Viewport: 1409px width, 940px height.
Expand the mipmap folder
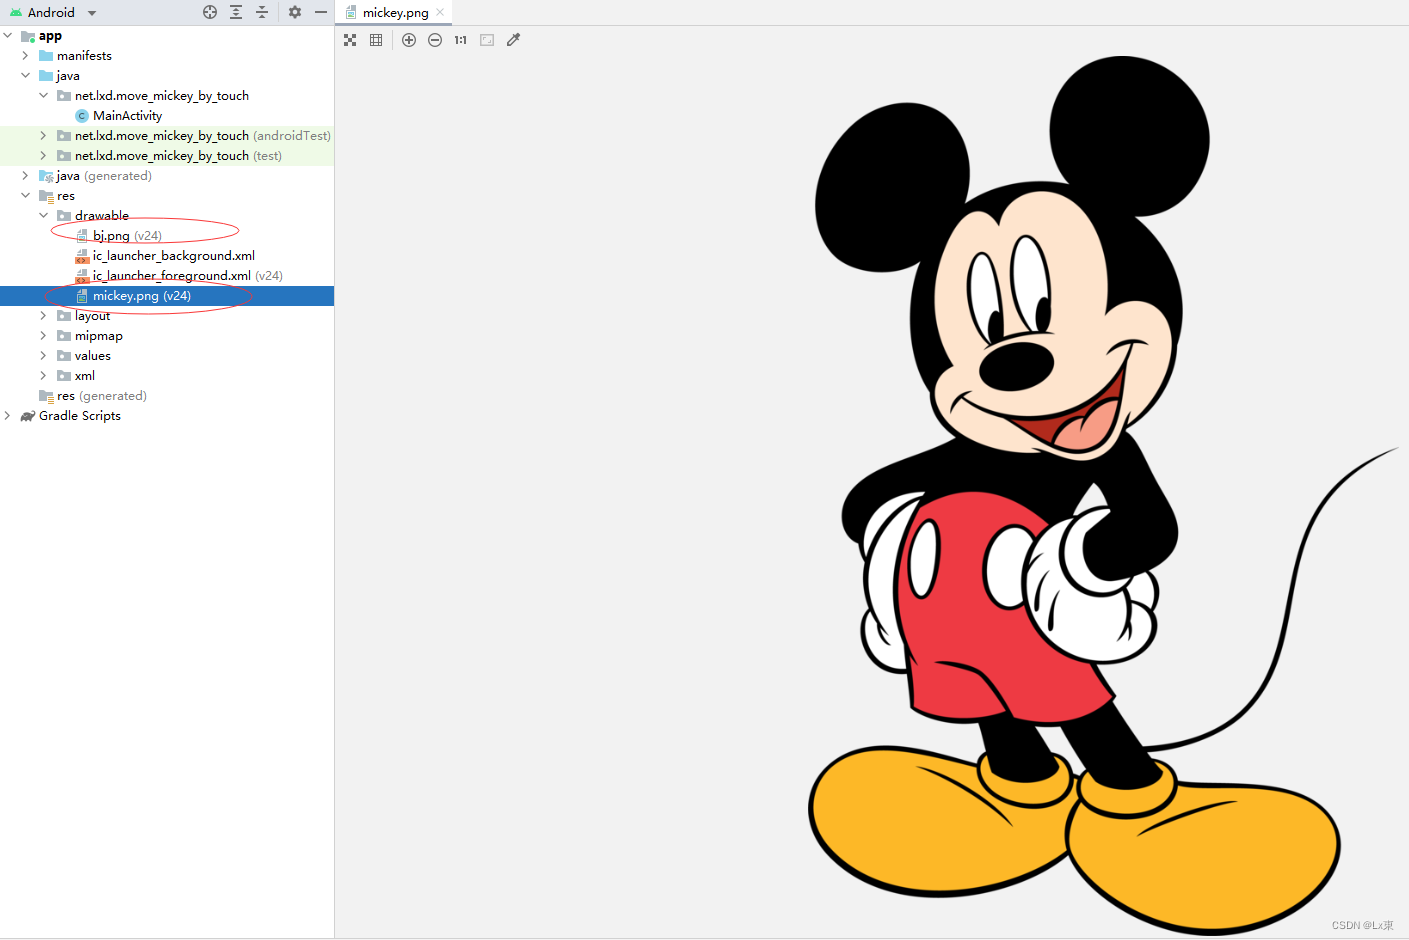click(44, 336)
